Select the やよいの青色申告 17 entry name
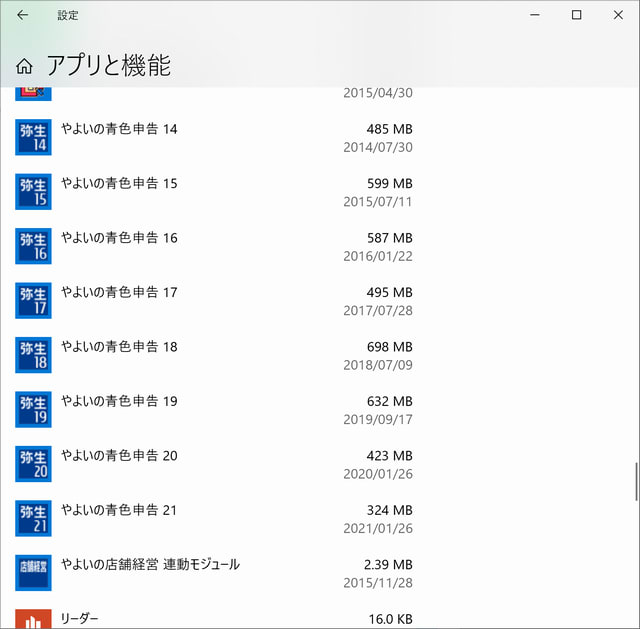 click(x=119, y=292)
